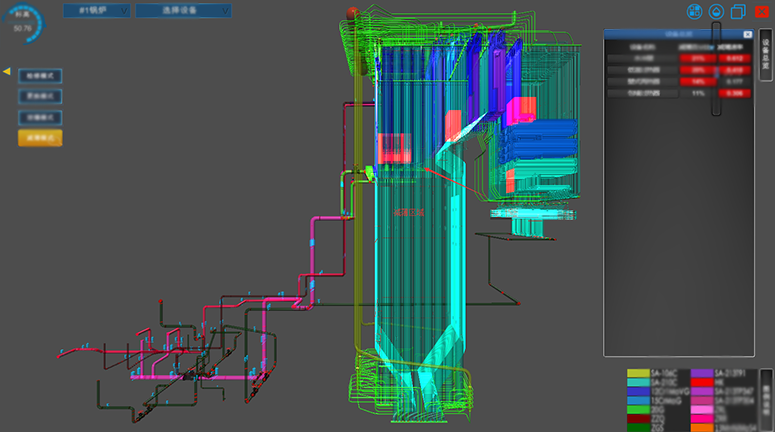Open the #1锅炉 boiler dropdown
775x432 pixels.
(x=96, y=10)
